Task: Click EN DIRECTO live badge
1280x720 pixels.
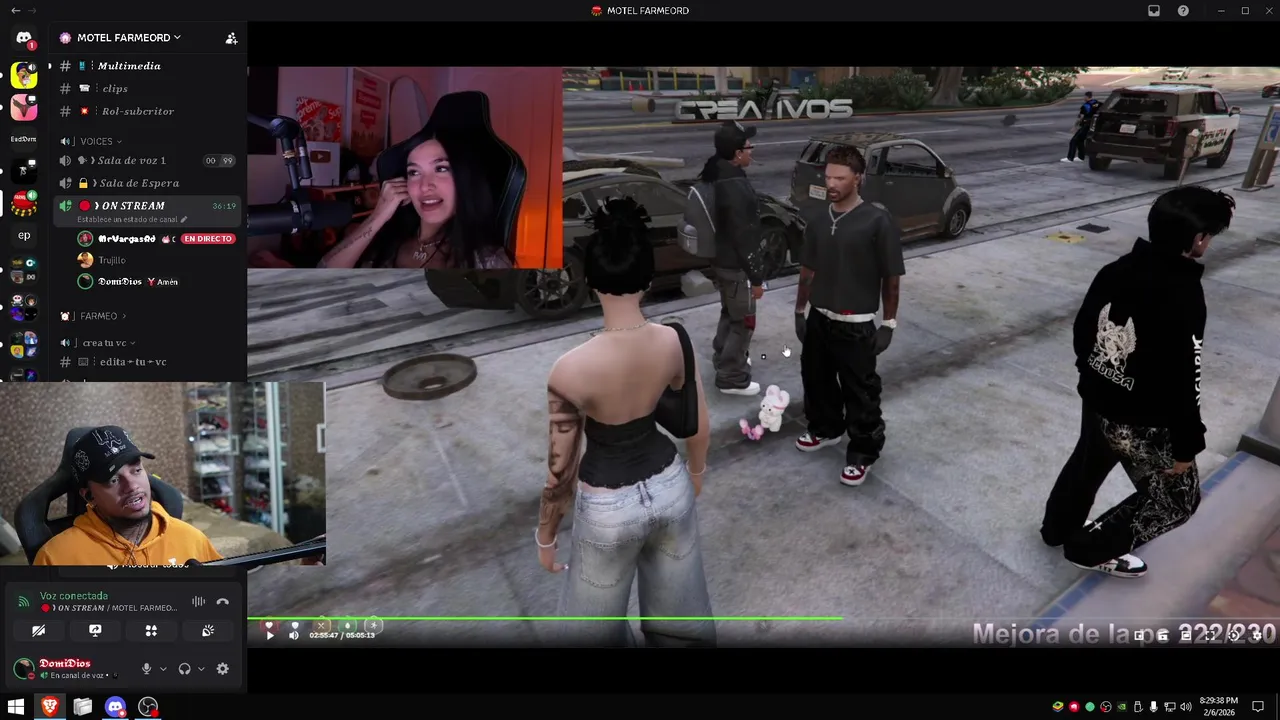Action: [x=208, y=239]
